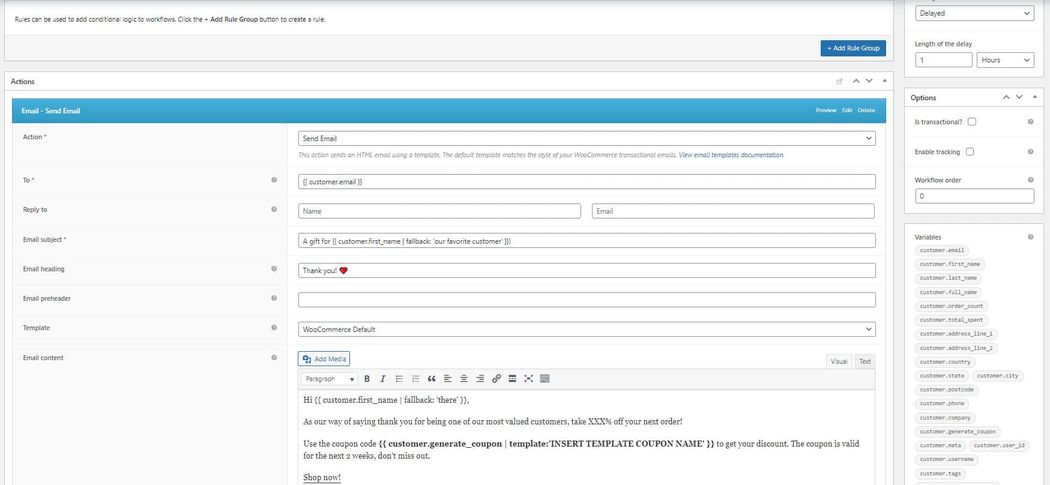Insert or edit link in editor
The width and height of the screenshot is (1050, 485).
(496, 378)
